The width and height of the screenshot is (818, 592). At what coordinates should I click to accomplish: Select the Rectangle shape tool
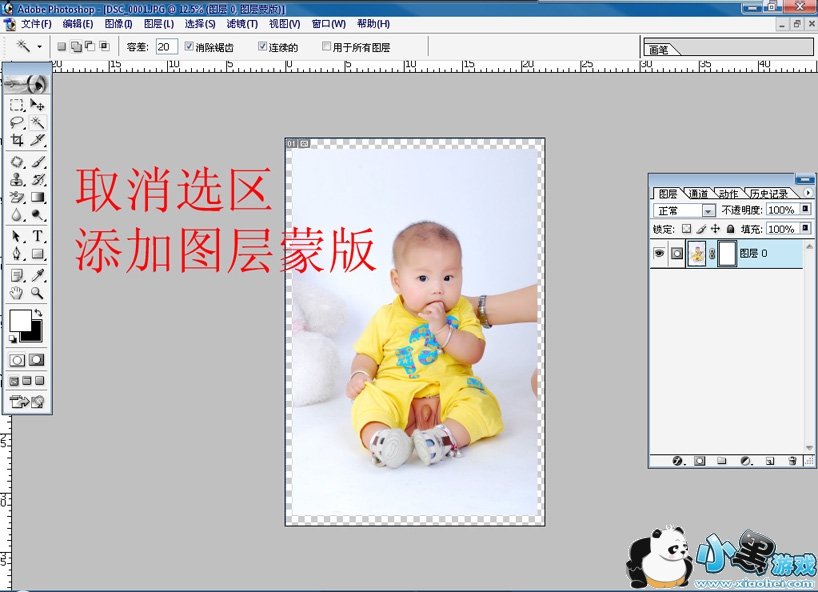pos(37,254)
